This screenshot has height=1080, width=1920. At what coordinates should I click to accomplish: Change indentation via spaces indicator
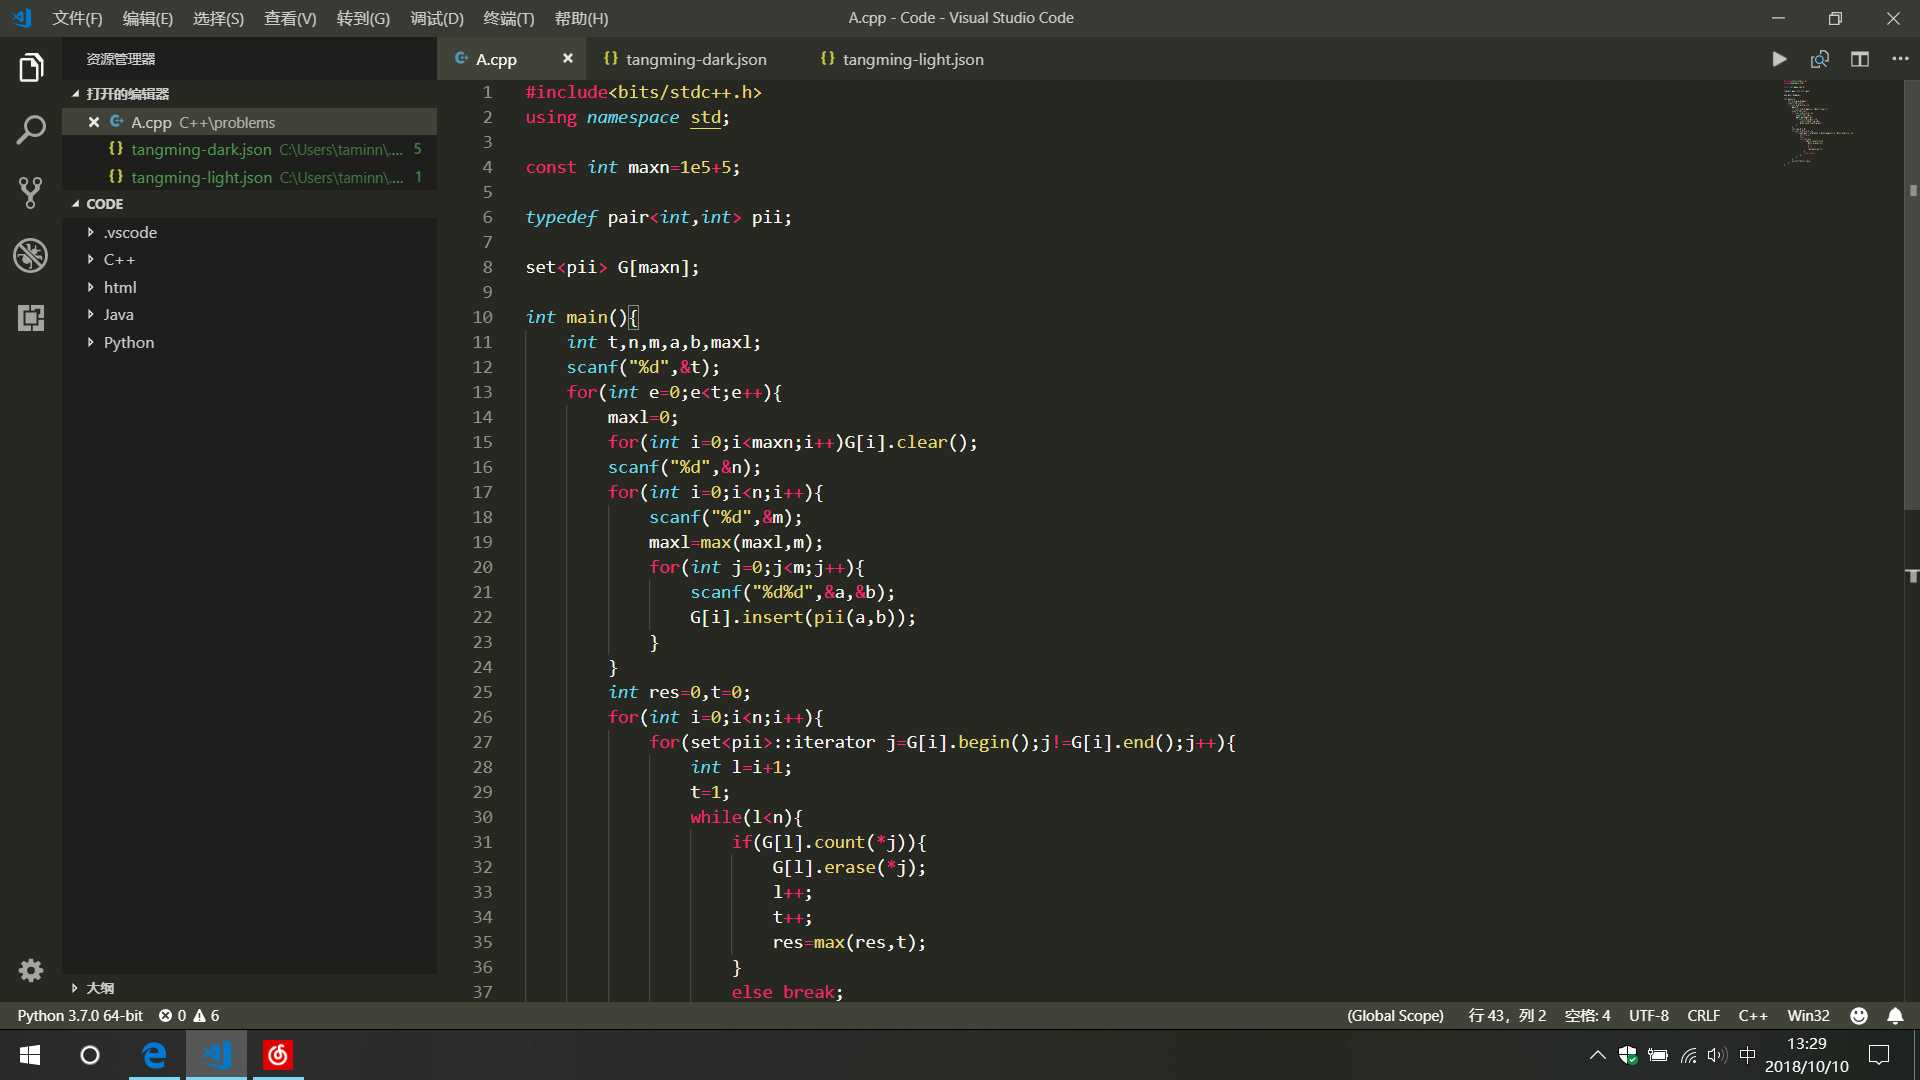click(x=1587, y=1015)
